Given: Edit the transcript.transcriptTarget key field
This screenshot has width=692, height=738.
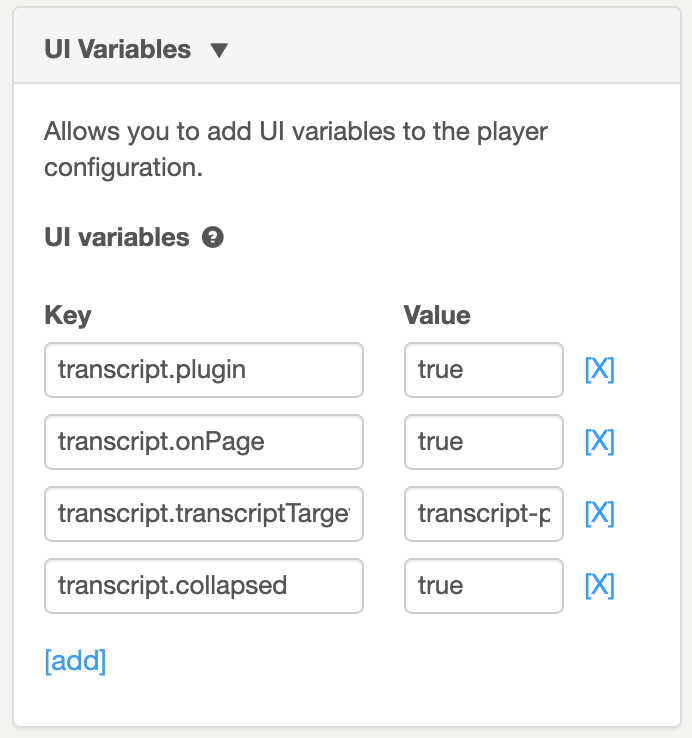Looking at the screenshot, I should pos(204,514).
